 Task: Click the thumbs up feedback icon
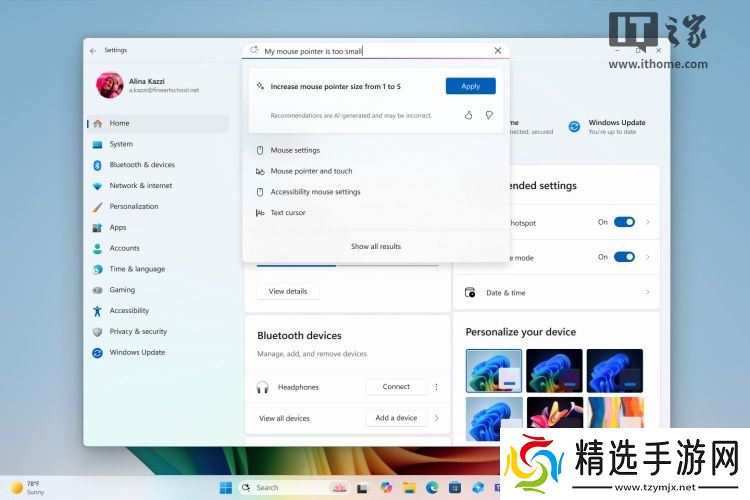468,115
